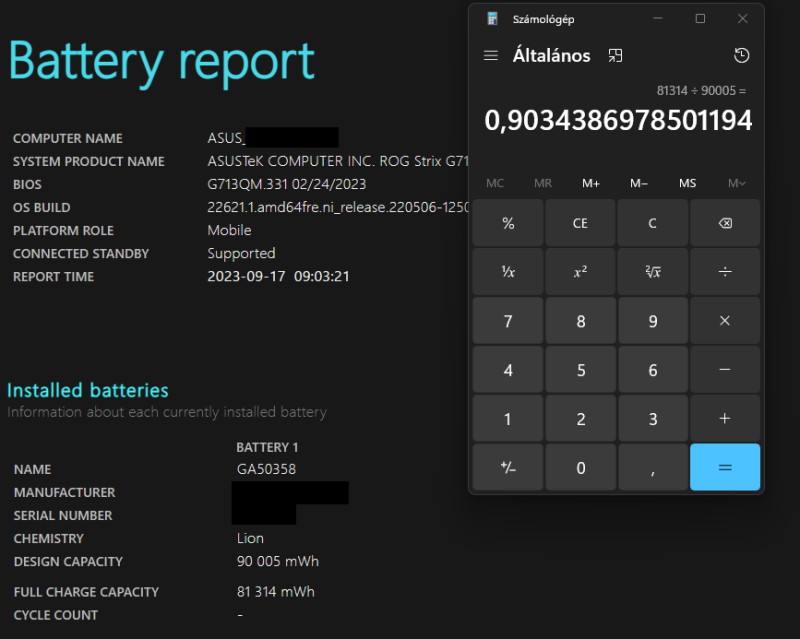Viewport: 800px width, 639px height.
Task: Click connected standby value Supported
Action: [241, 254]
